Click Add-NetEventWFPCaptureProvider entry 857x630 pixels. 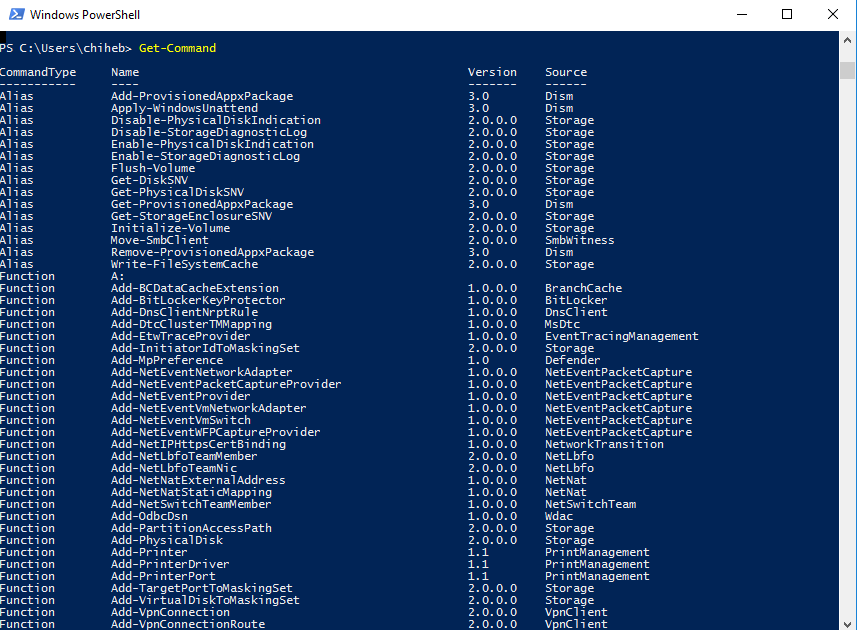point(215,433)
